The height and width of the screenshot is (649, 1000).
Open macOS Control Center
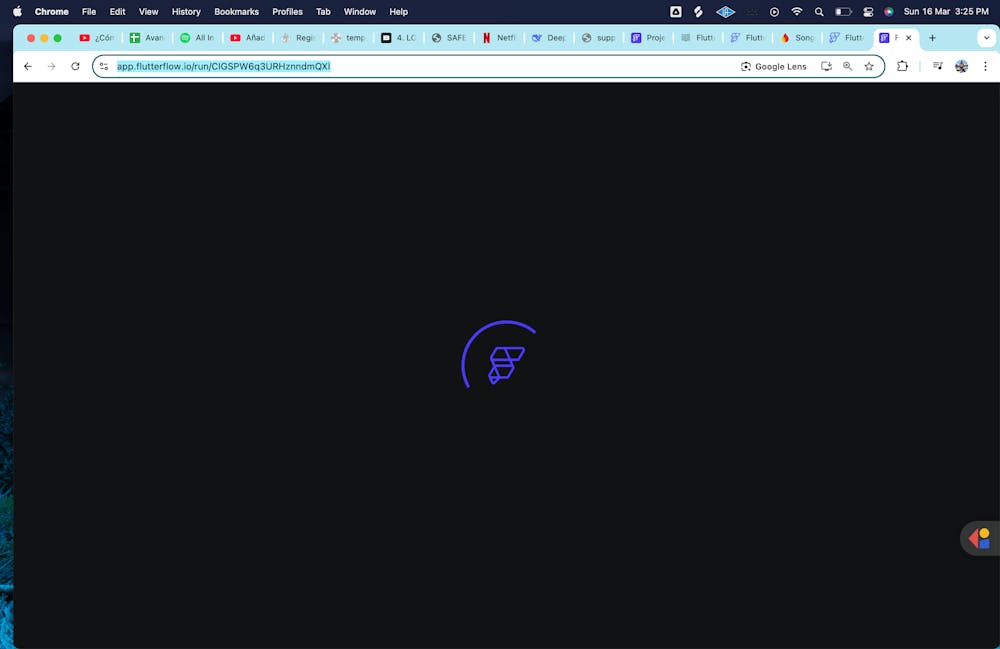(x=868, y=11)
